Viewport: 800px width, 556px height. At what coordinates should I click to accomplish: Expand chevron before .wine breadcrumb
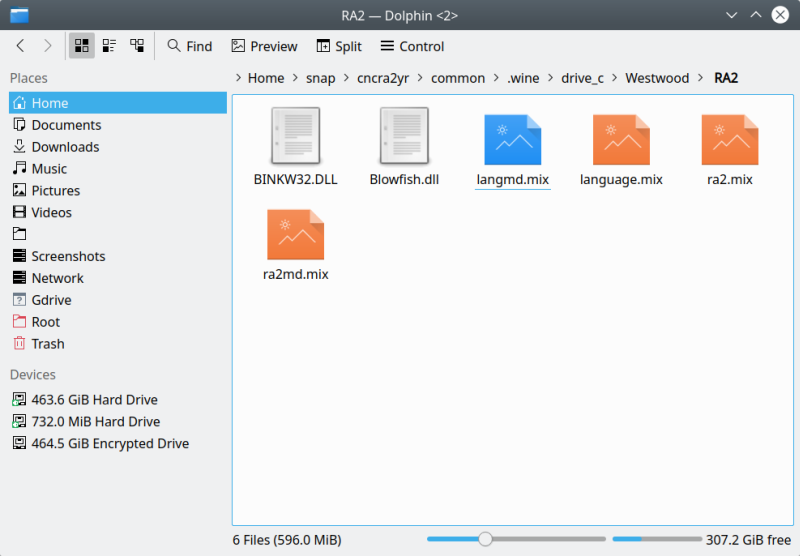tap(496, 78)
